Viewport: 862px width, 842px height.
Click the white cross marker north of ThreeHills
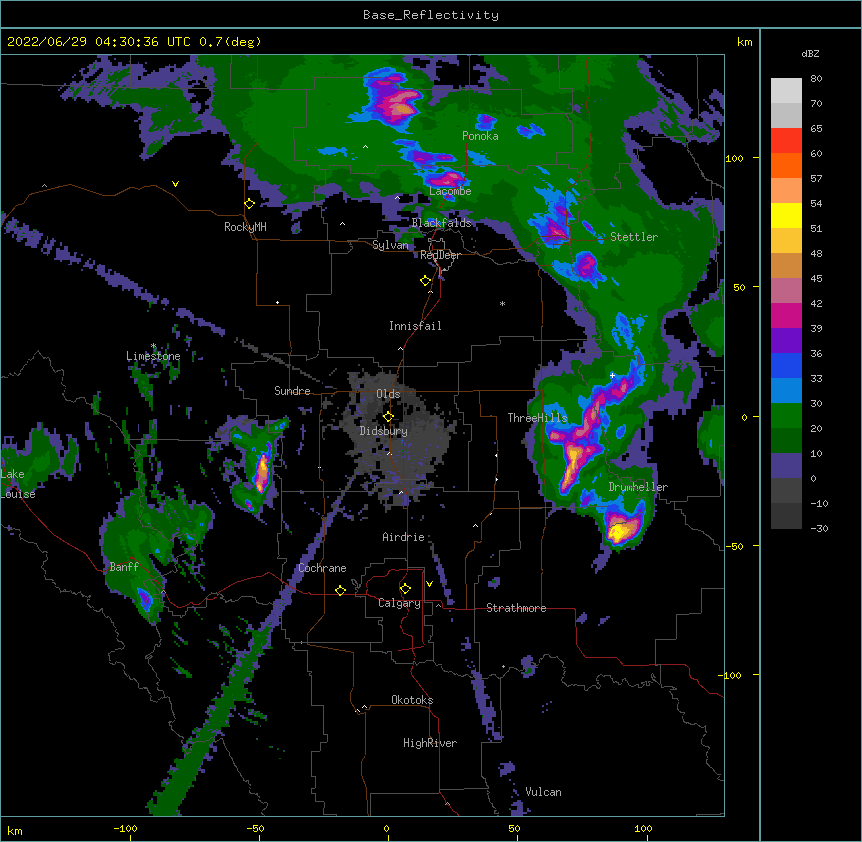(x=612, y=375)
